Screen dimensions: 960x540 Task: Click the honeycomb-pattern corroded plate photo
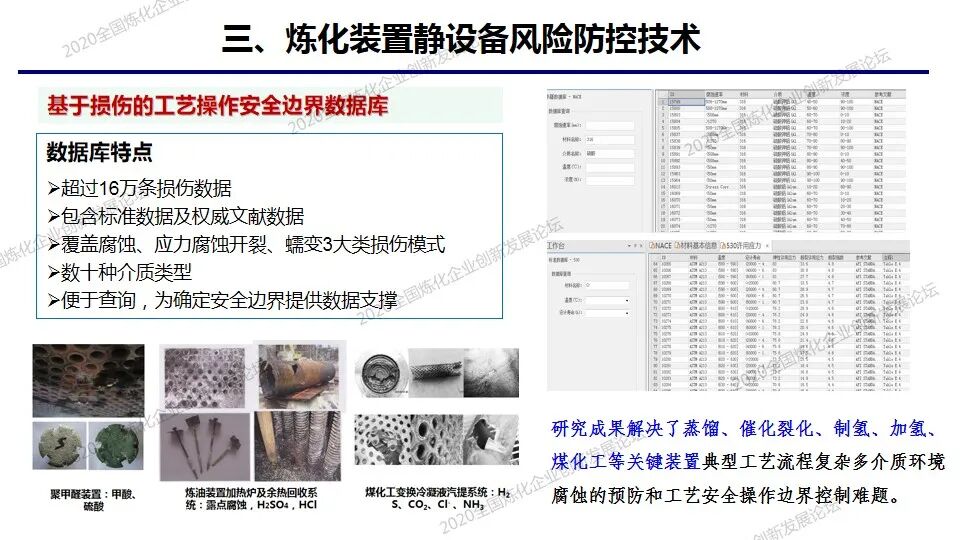[x=206, y=377]
